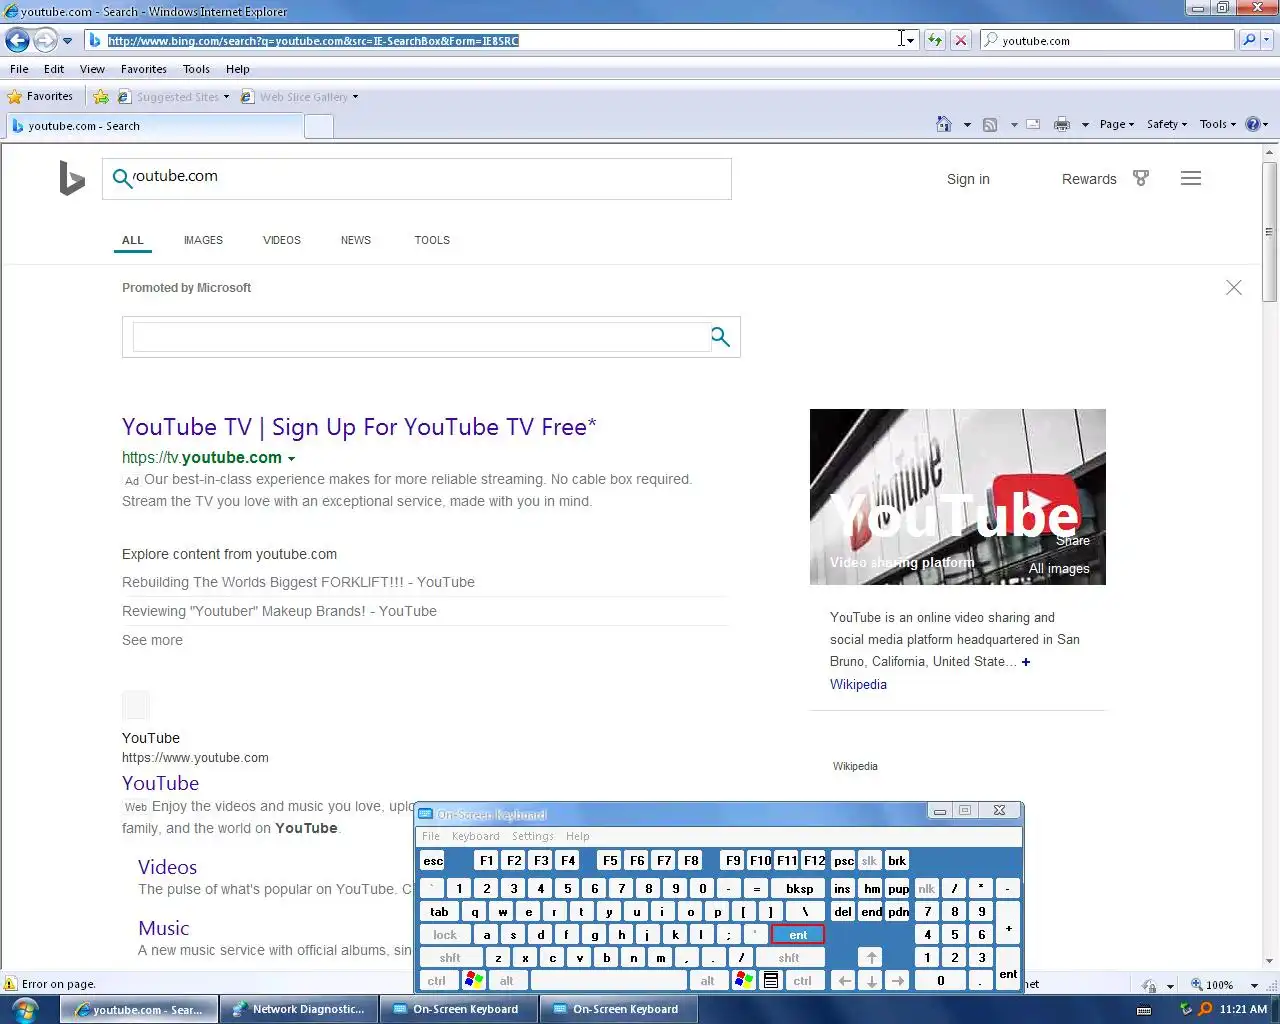This screenshot has width=1280, height=1024.
Task: Open the Favorites menu in the menu bar
Action: pos(144,69)
